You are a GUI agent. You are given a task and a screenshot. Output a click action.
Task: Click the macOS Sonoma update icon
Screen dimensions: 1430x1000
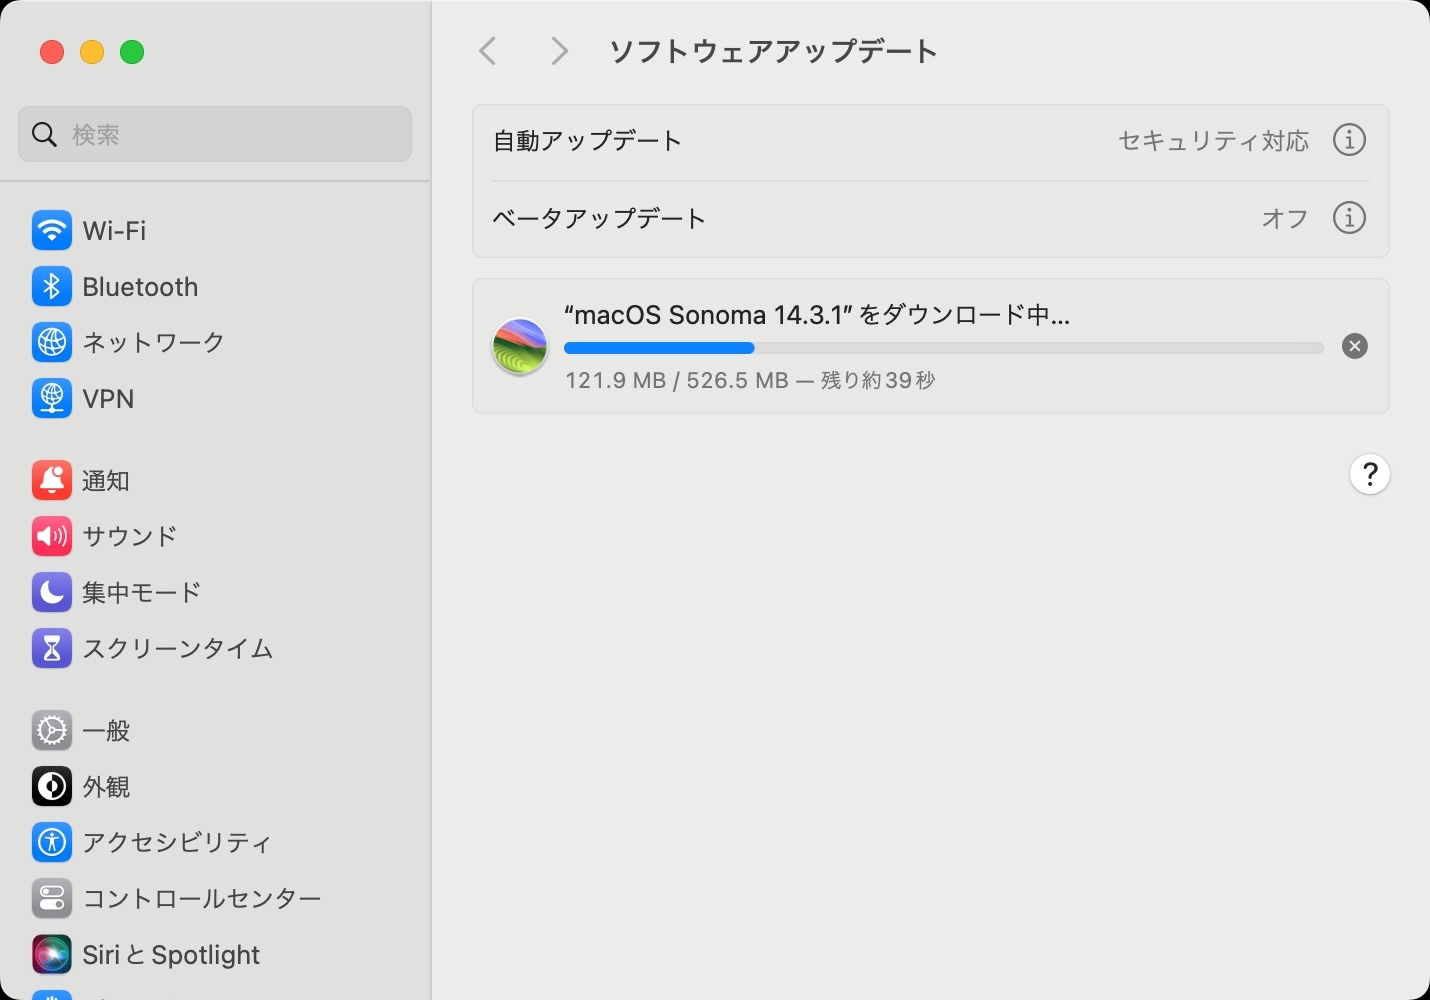[520, 347]
